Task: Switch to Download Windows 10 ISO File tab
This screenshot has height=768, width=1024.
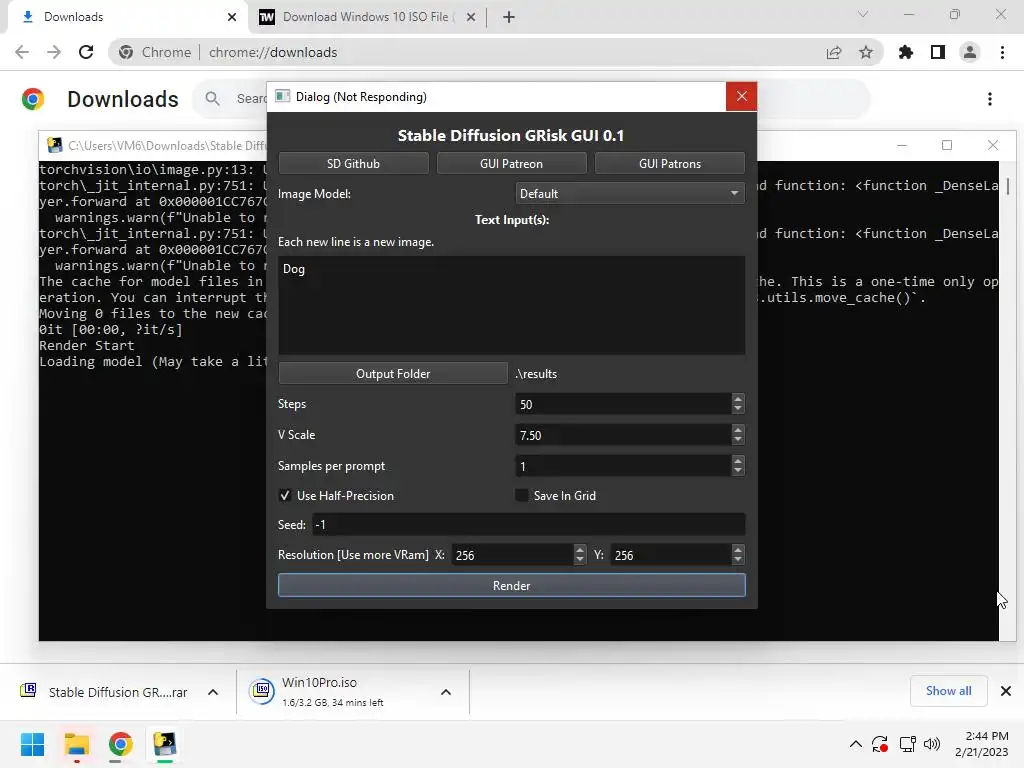Action: [368, 17]
